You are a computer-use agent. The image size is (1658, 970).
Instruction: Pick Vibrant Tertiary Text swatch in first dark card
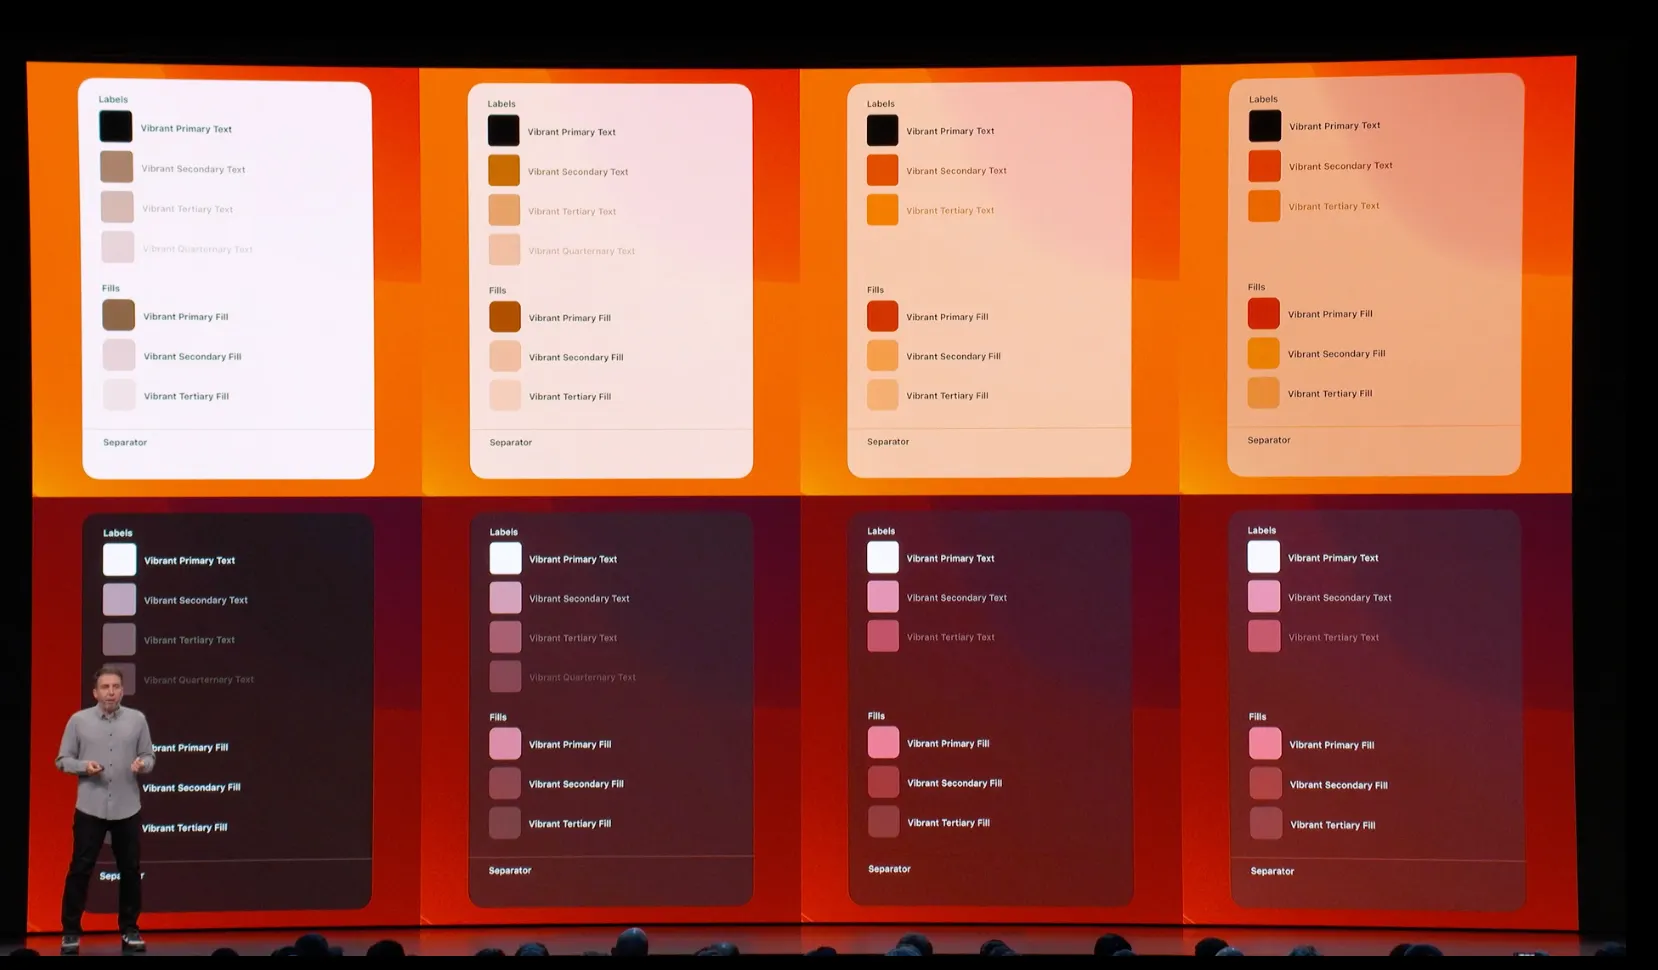tap(119, 639)
